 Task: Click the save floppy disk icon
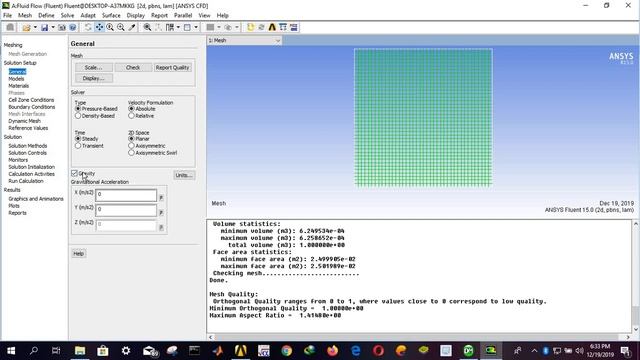tap(44, 27)
